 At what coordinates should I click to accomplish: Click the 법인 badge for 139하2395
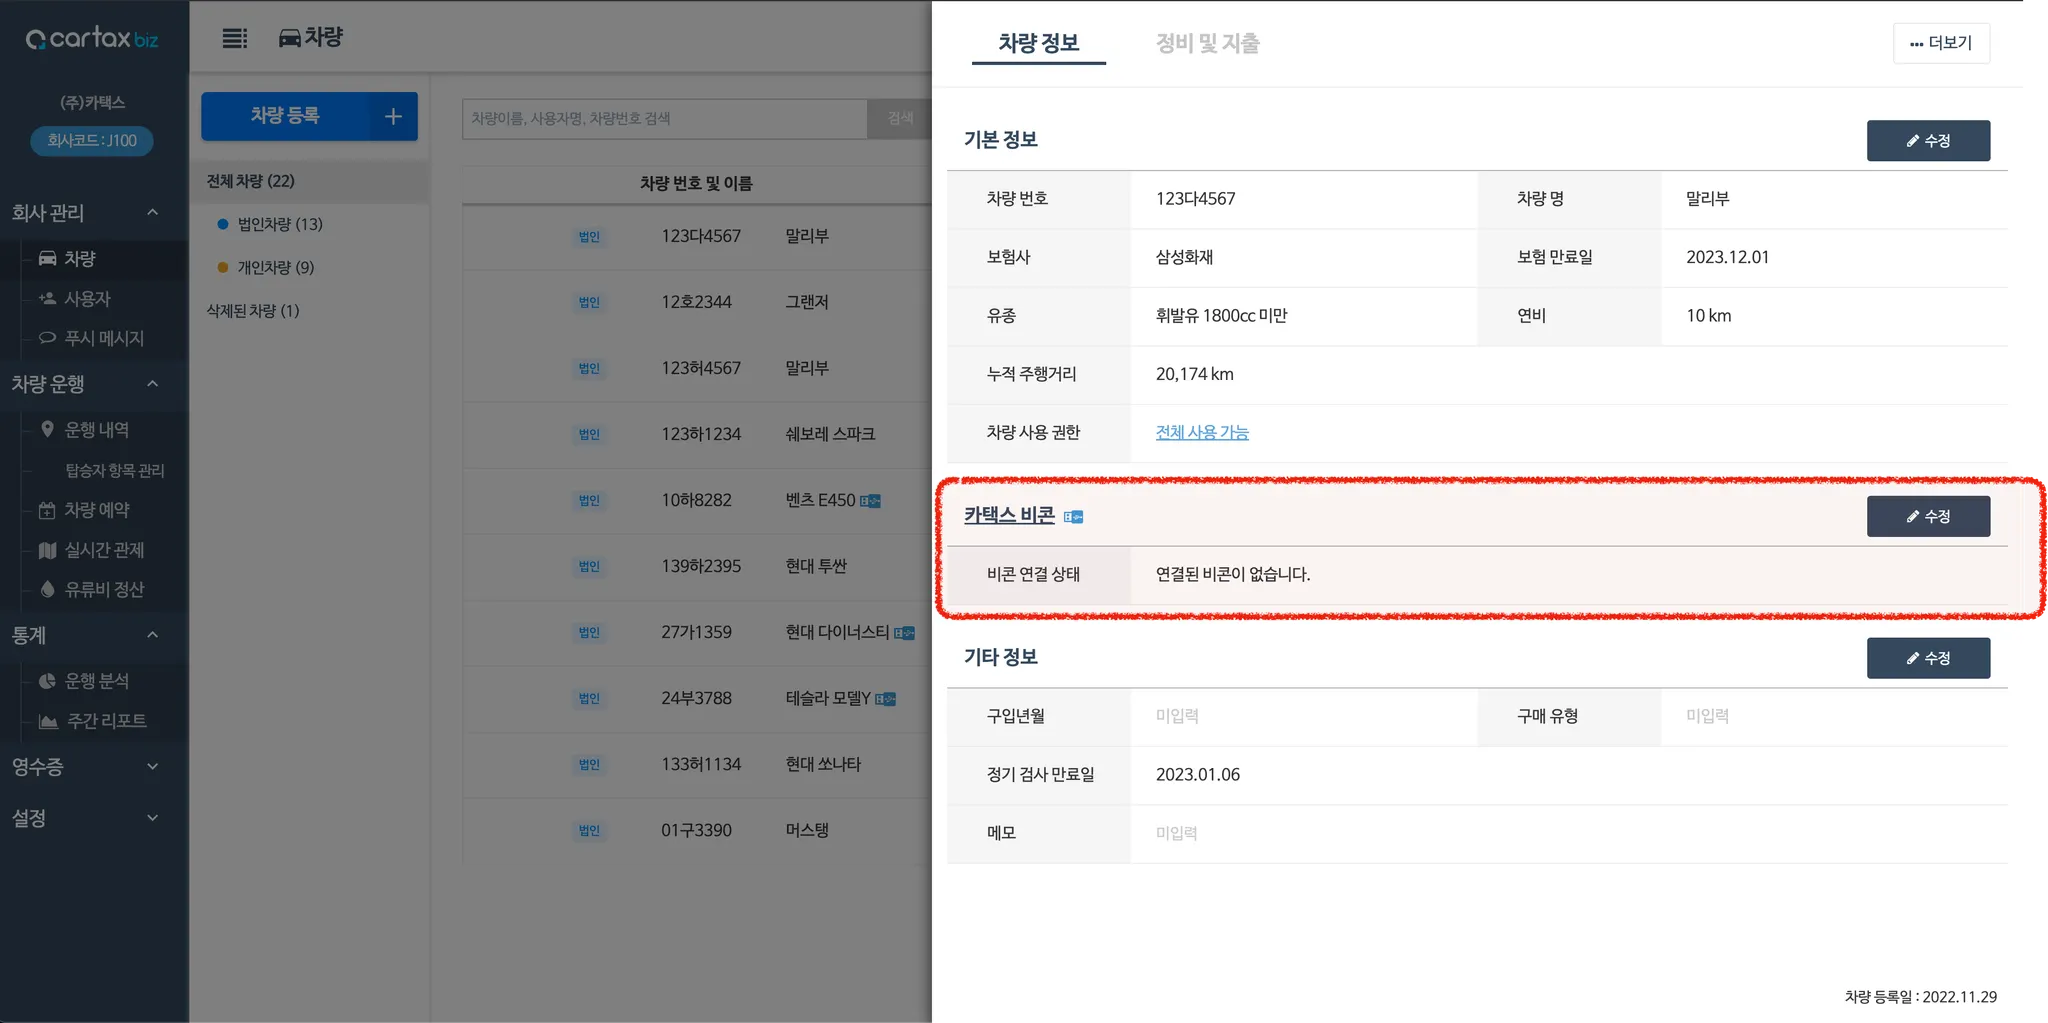click(x=589, y=567)
